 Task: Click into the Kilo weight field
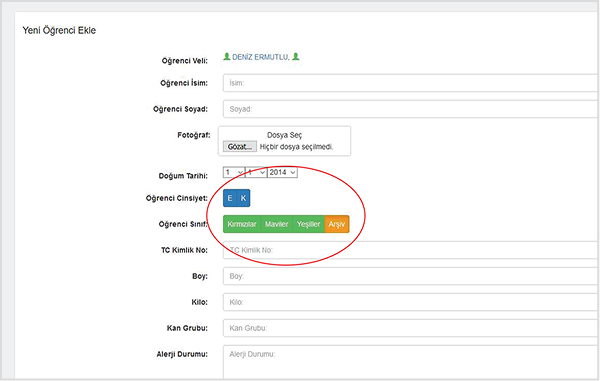click(411, 302)
